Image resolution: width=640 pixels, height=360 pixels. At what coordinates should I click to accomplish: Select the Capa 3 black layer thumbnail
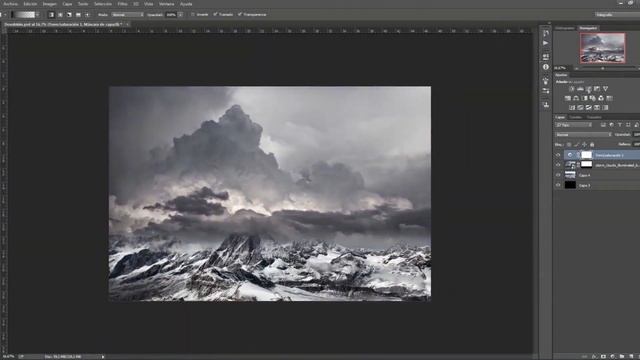[x=570, y=185]
